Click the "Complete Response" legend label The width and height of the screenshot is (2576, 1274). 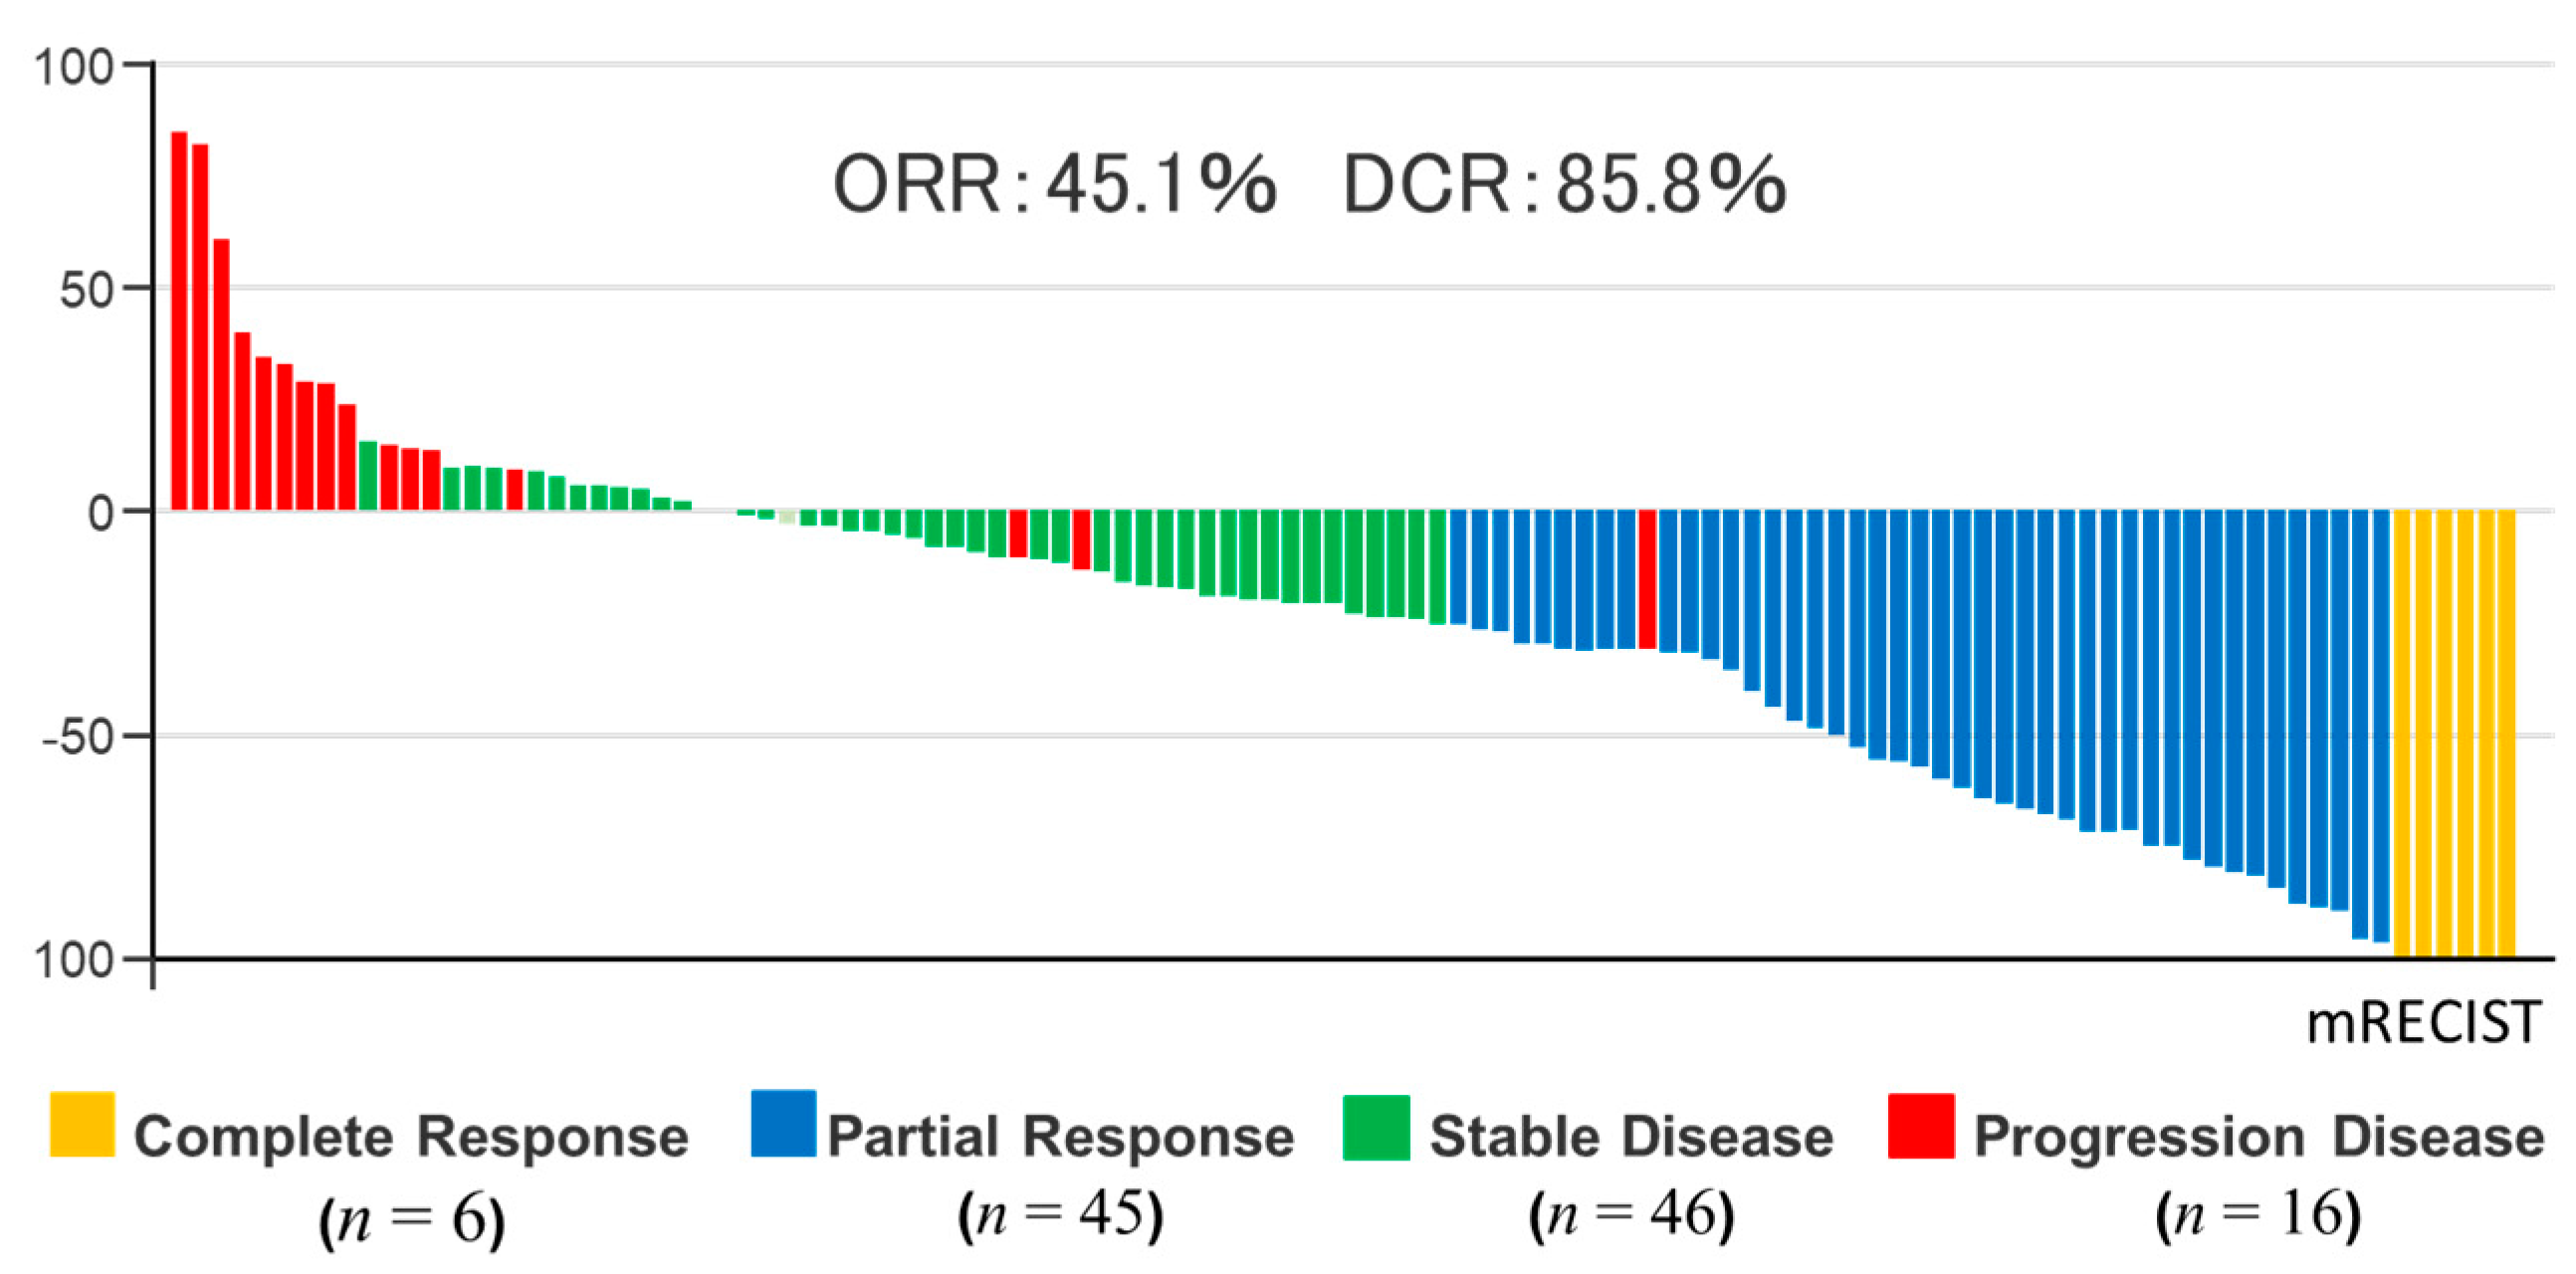411,1137
